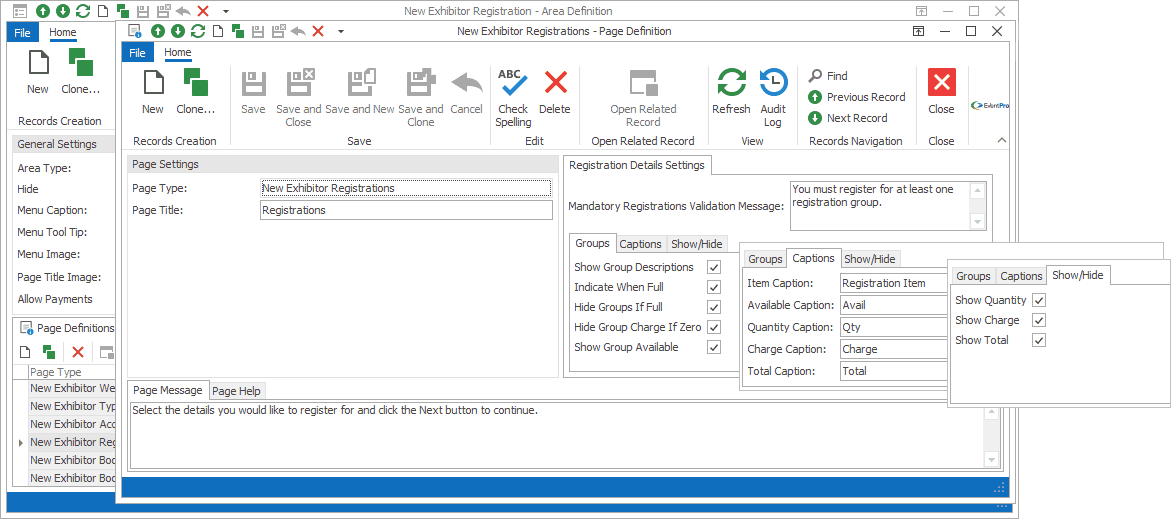Image resolution: width=1171 pixels, height=519 pixels.
Task: Click the Page Title input field
Action: click(406, 211)
